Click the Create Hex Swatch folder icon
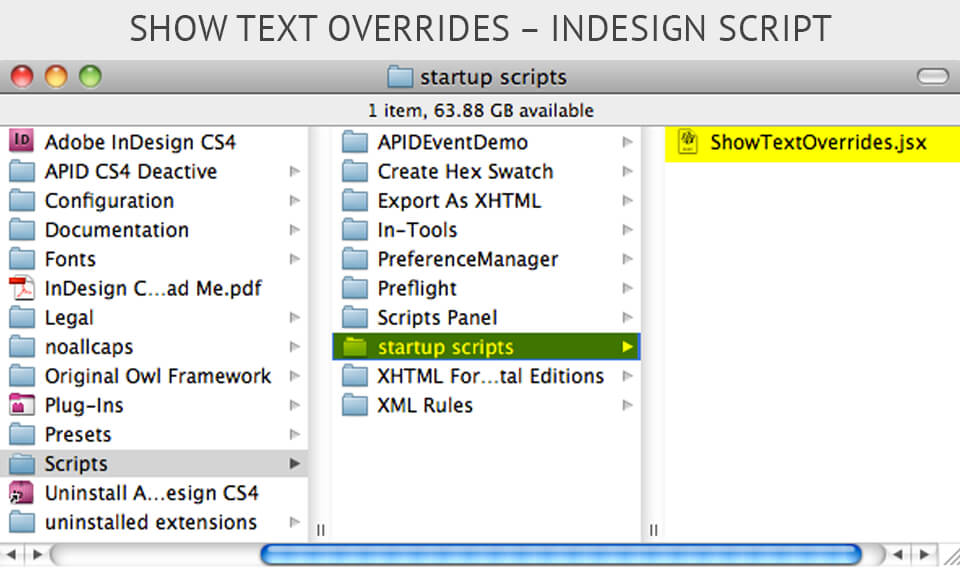This screenshot has height=573, width=960. (x=354, y=171)
